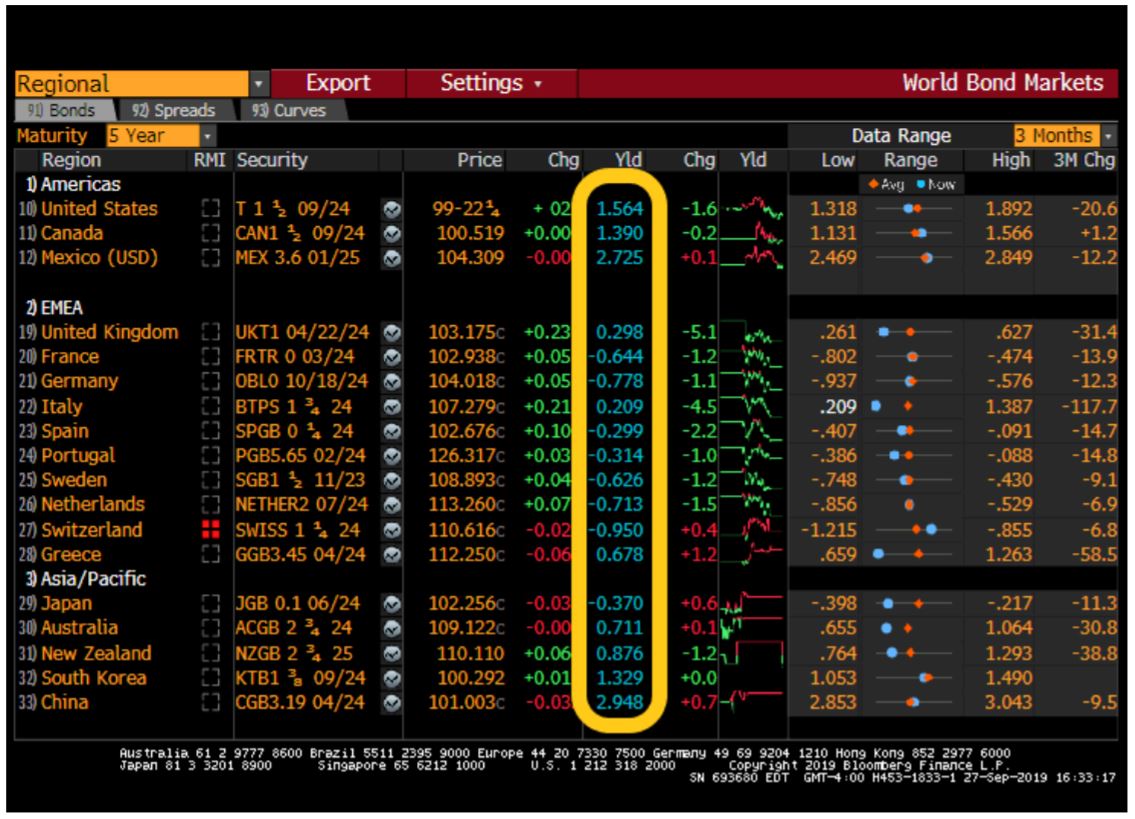
Task: Switch to the 93) Curves tab
Action: tap(290, 111)
